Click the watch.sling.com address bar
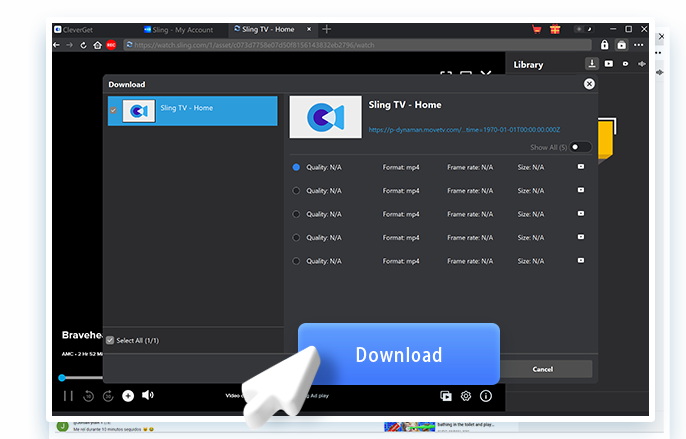The image size is (686, 439). 357,45
